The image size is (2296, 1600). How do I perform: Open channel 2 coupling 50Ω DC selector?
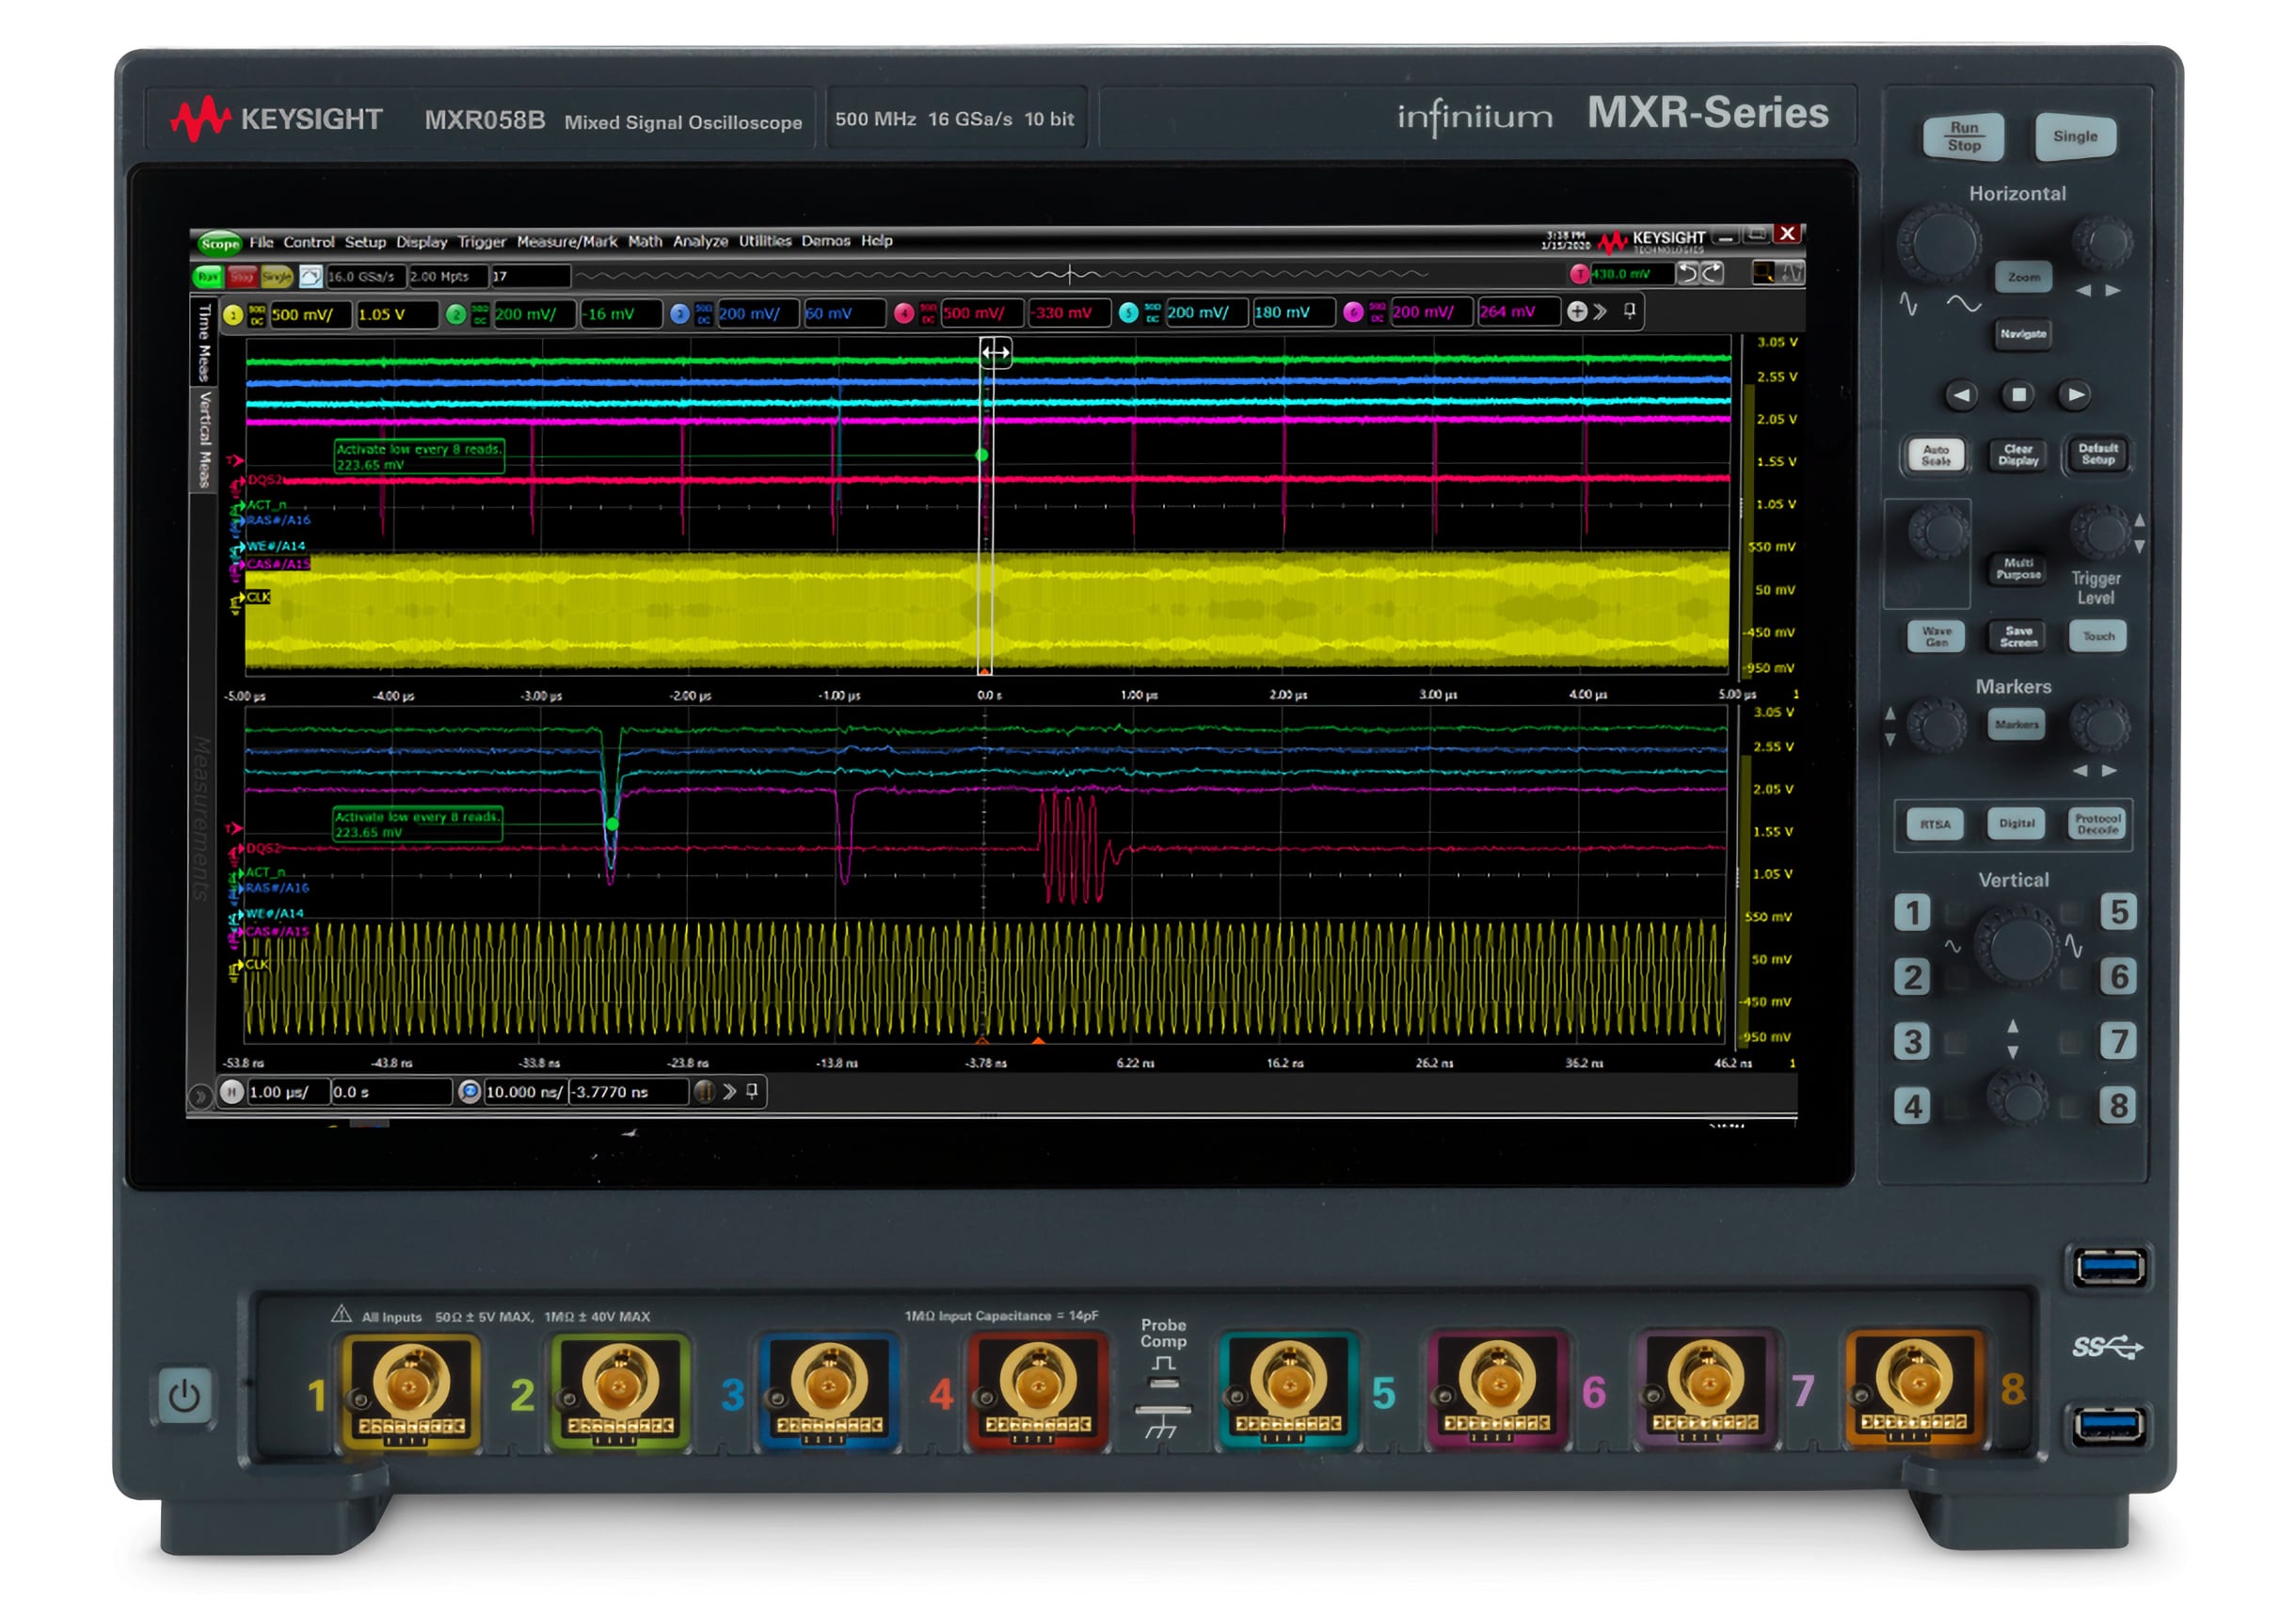click(x=480, y=314)
